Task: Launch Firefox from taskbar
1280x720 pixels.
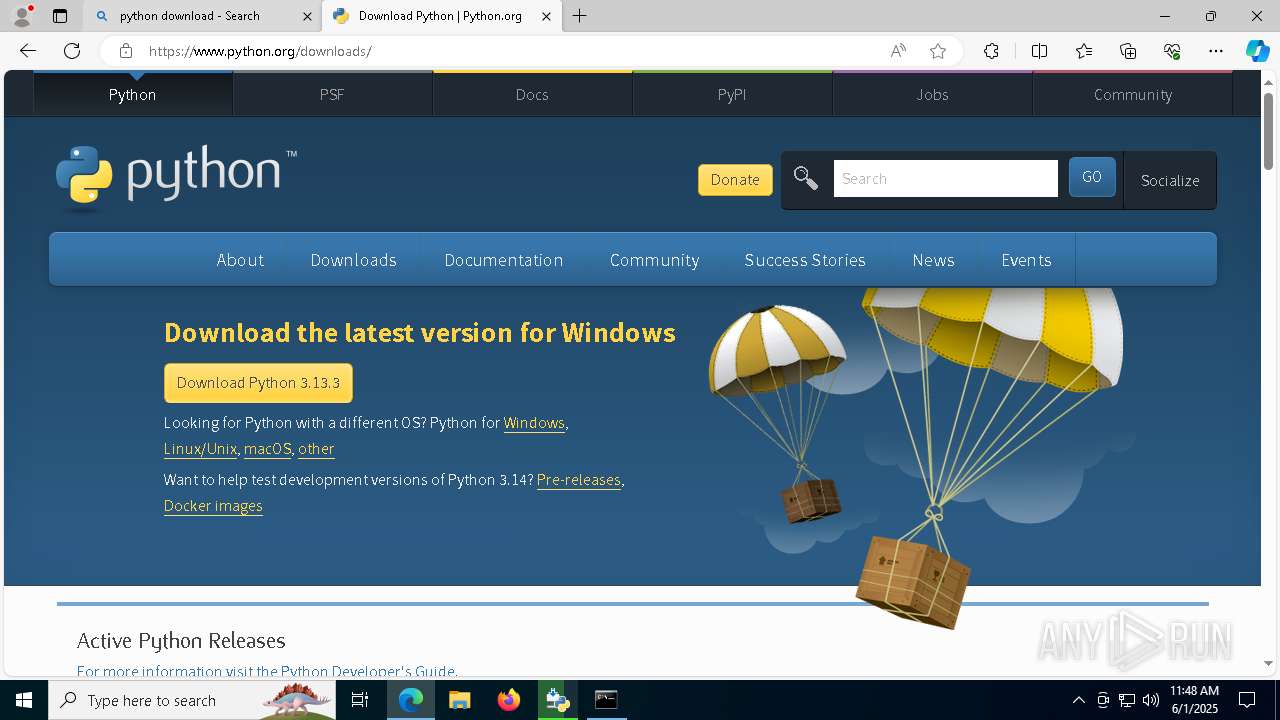Action: (x=508, y=700)
